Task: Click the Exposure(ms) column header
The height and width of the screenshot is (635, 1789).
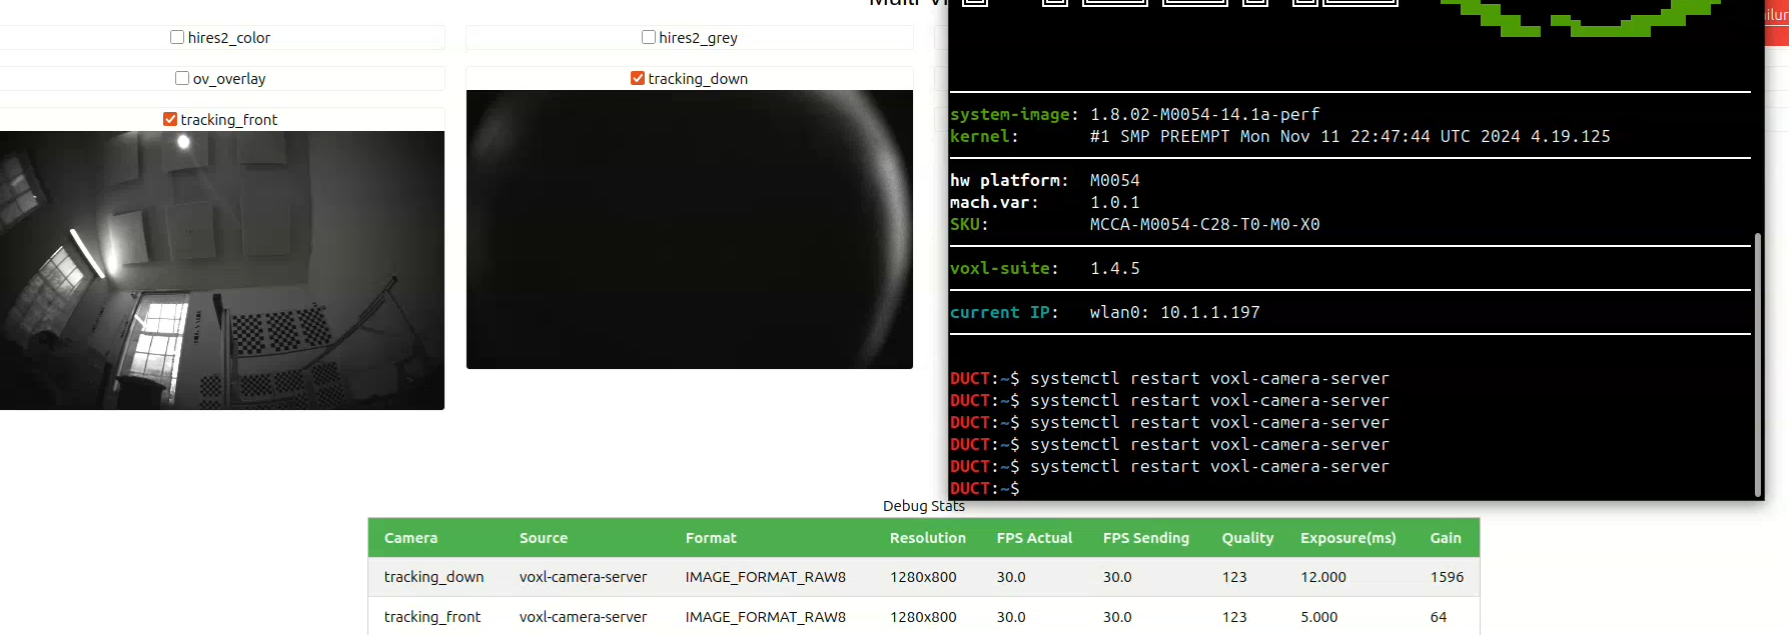Action: 1347,538
